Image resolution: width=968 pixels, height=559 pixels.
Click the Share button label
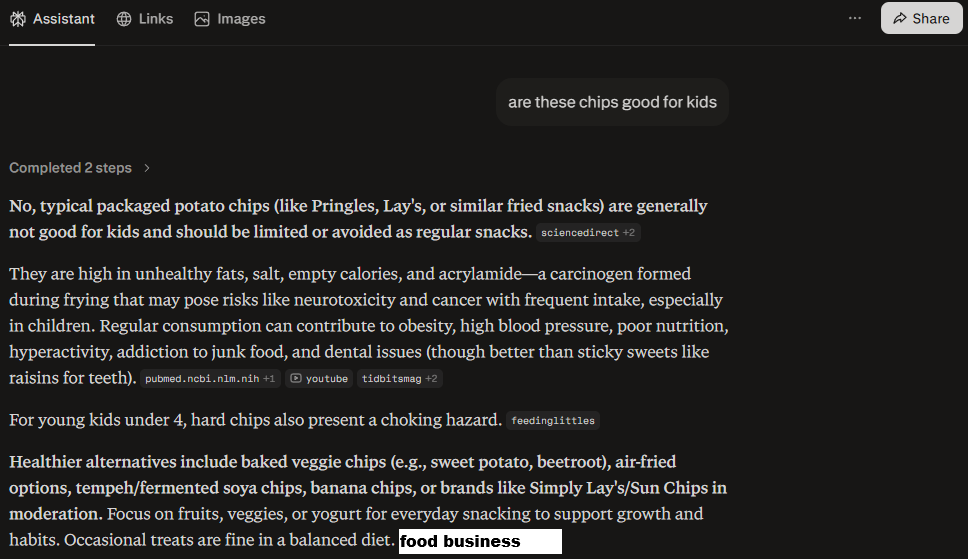[931, 18]
